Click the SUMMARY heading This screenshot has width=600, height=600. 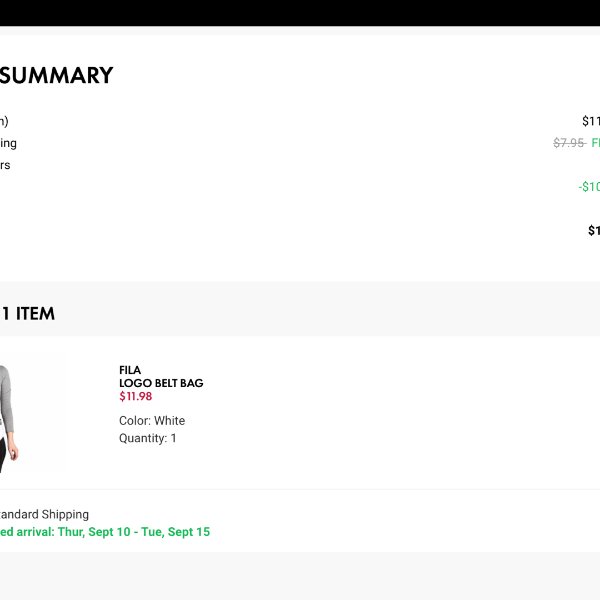tap(56, 75)
